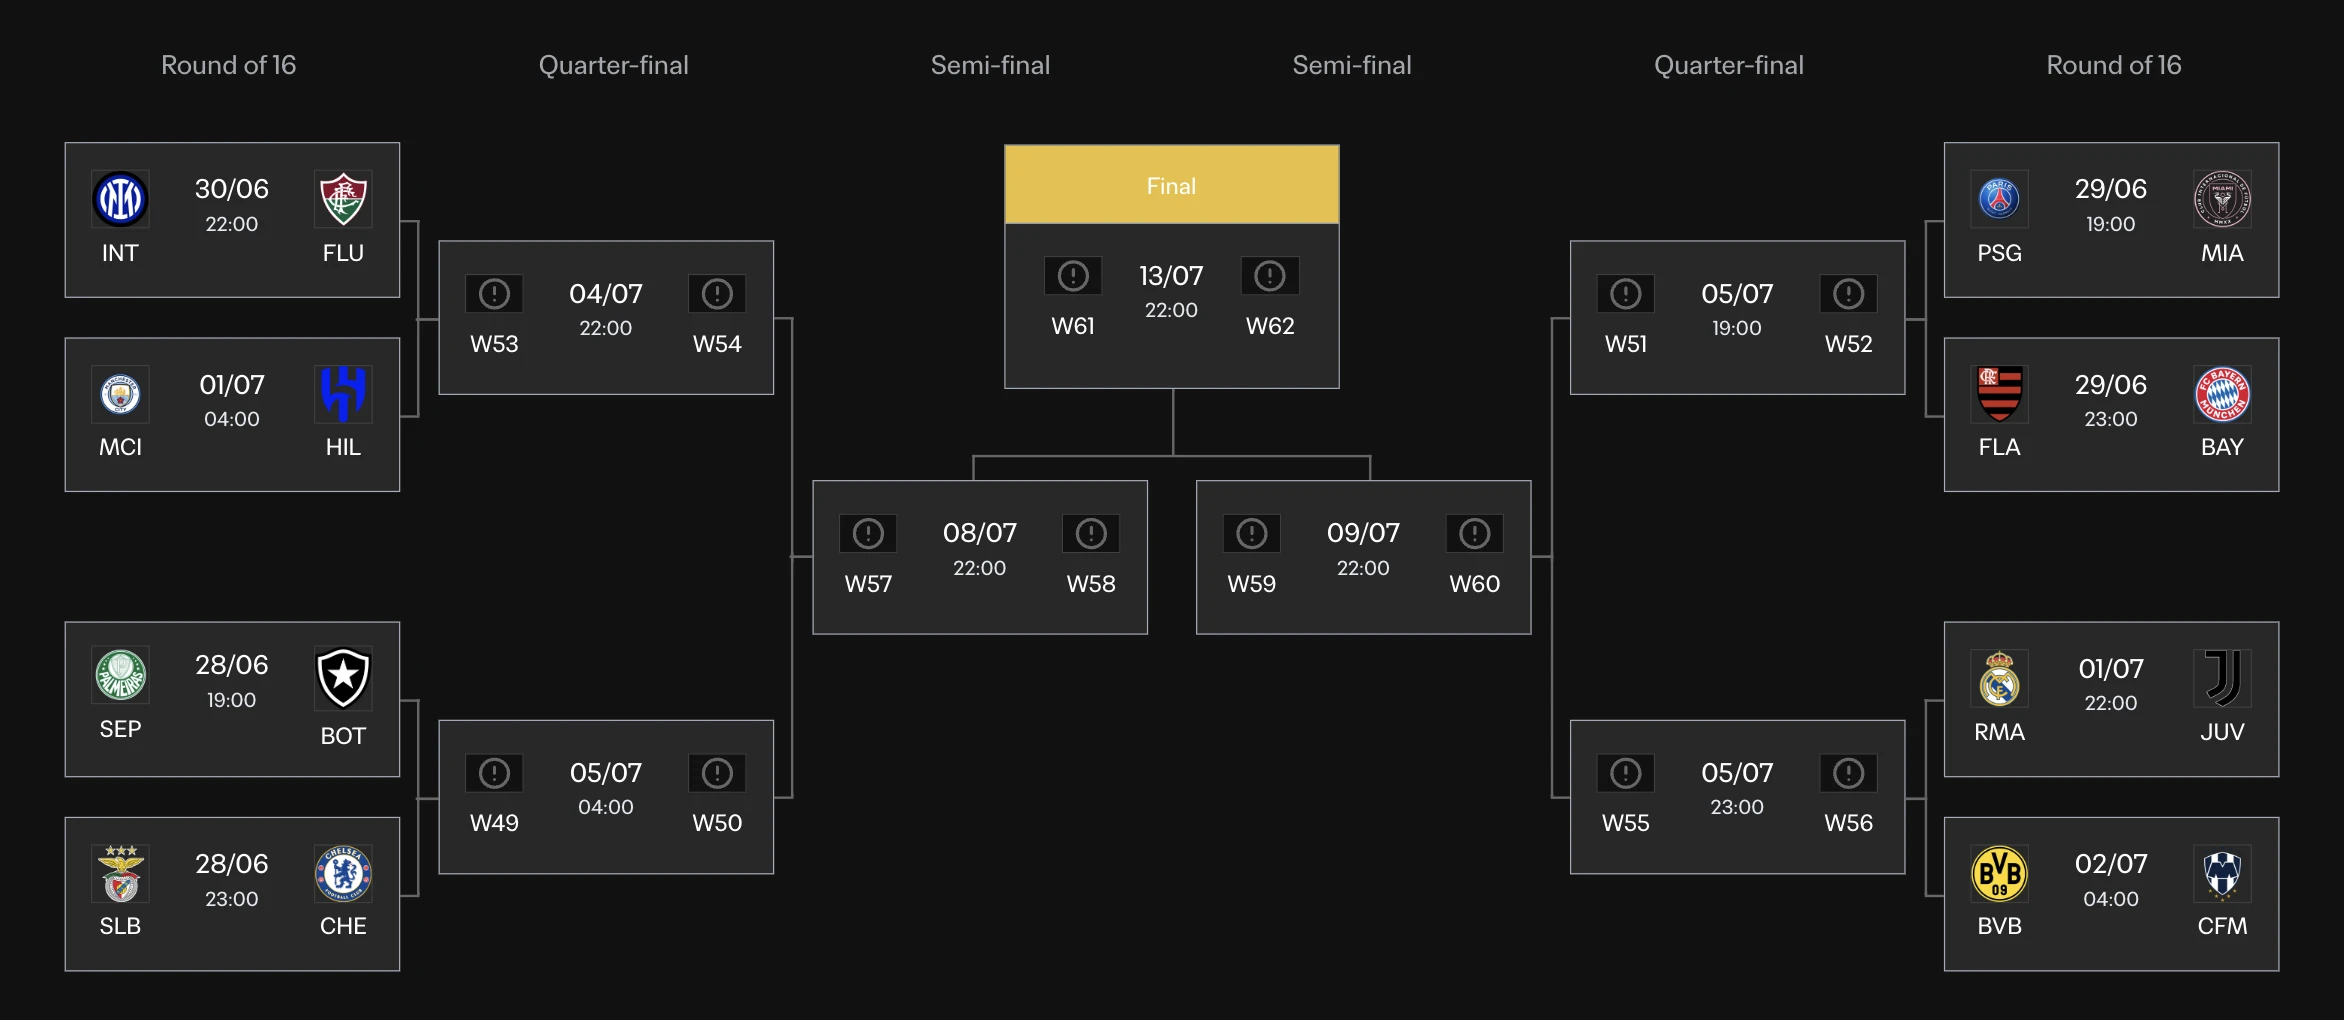Click the W58 placeholder icon
Screen dimensions: 2344x1020
coord(1091,534)
